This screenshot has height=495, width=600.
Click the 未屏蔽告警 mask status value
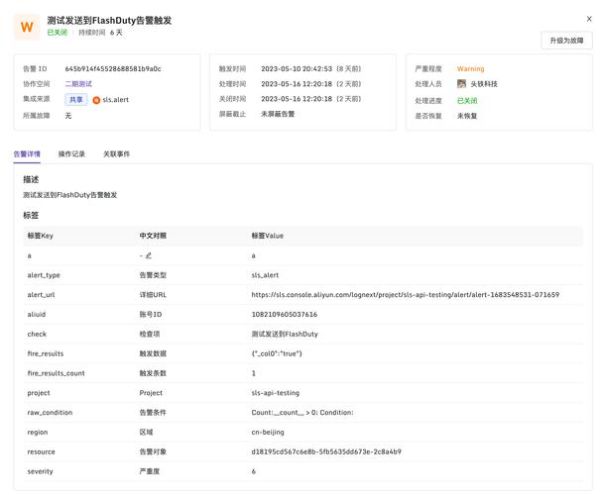278,114
